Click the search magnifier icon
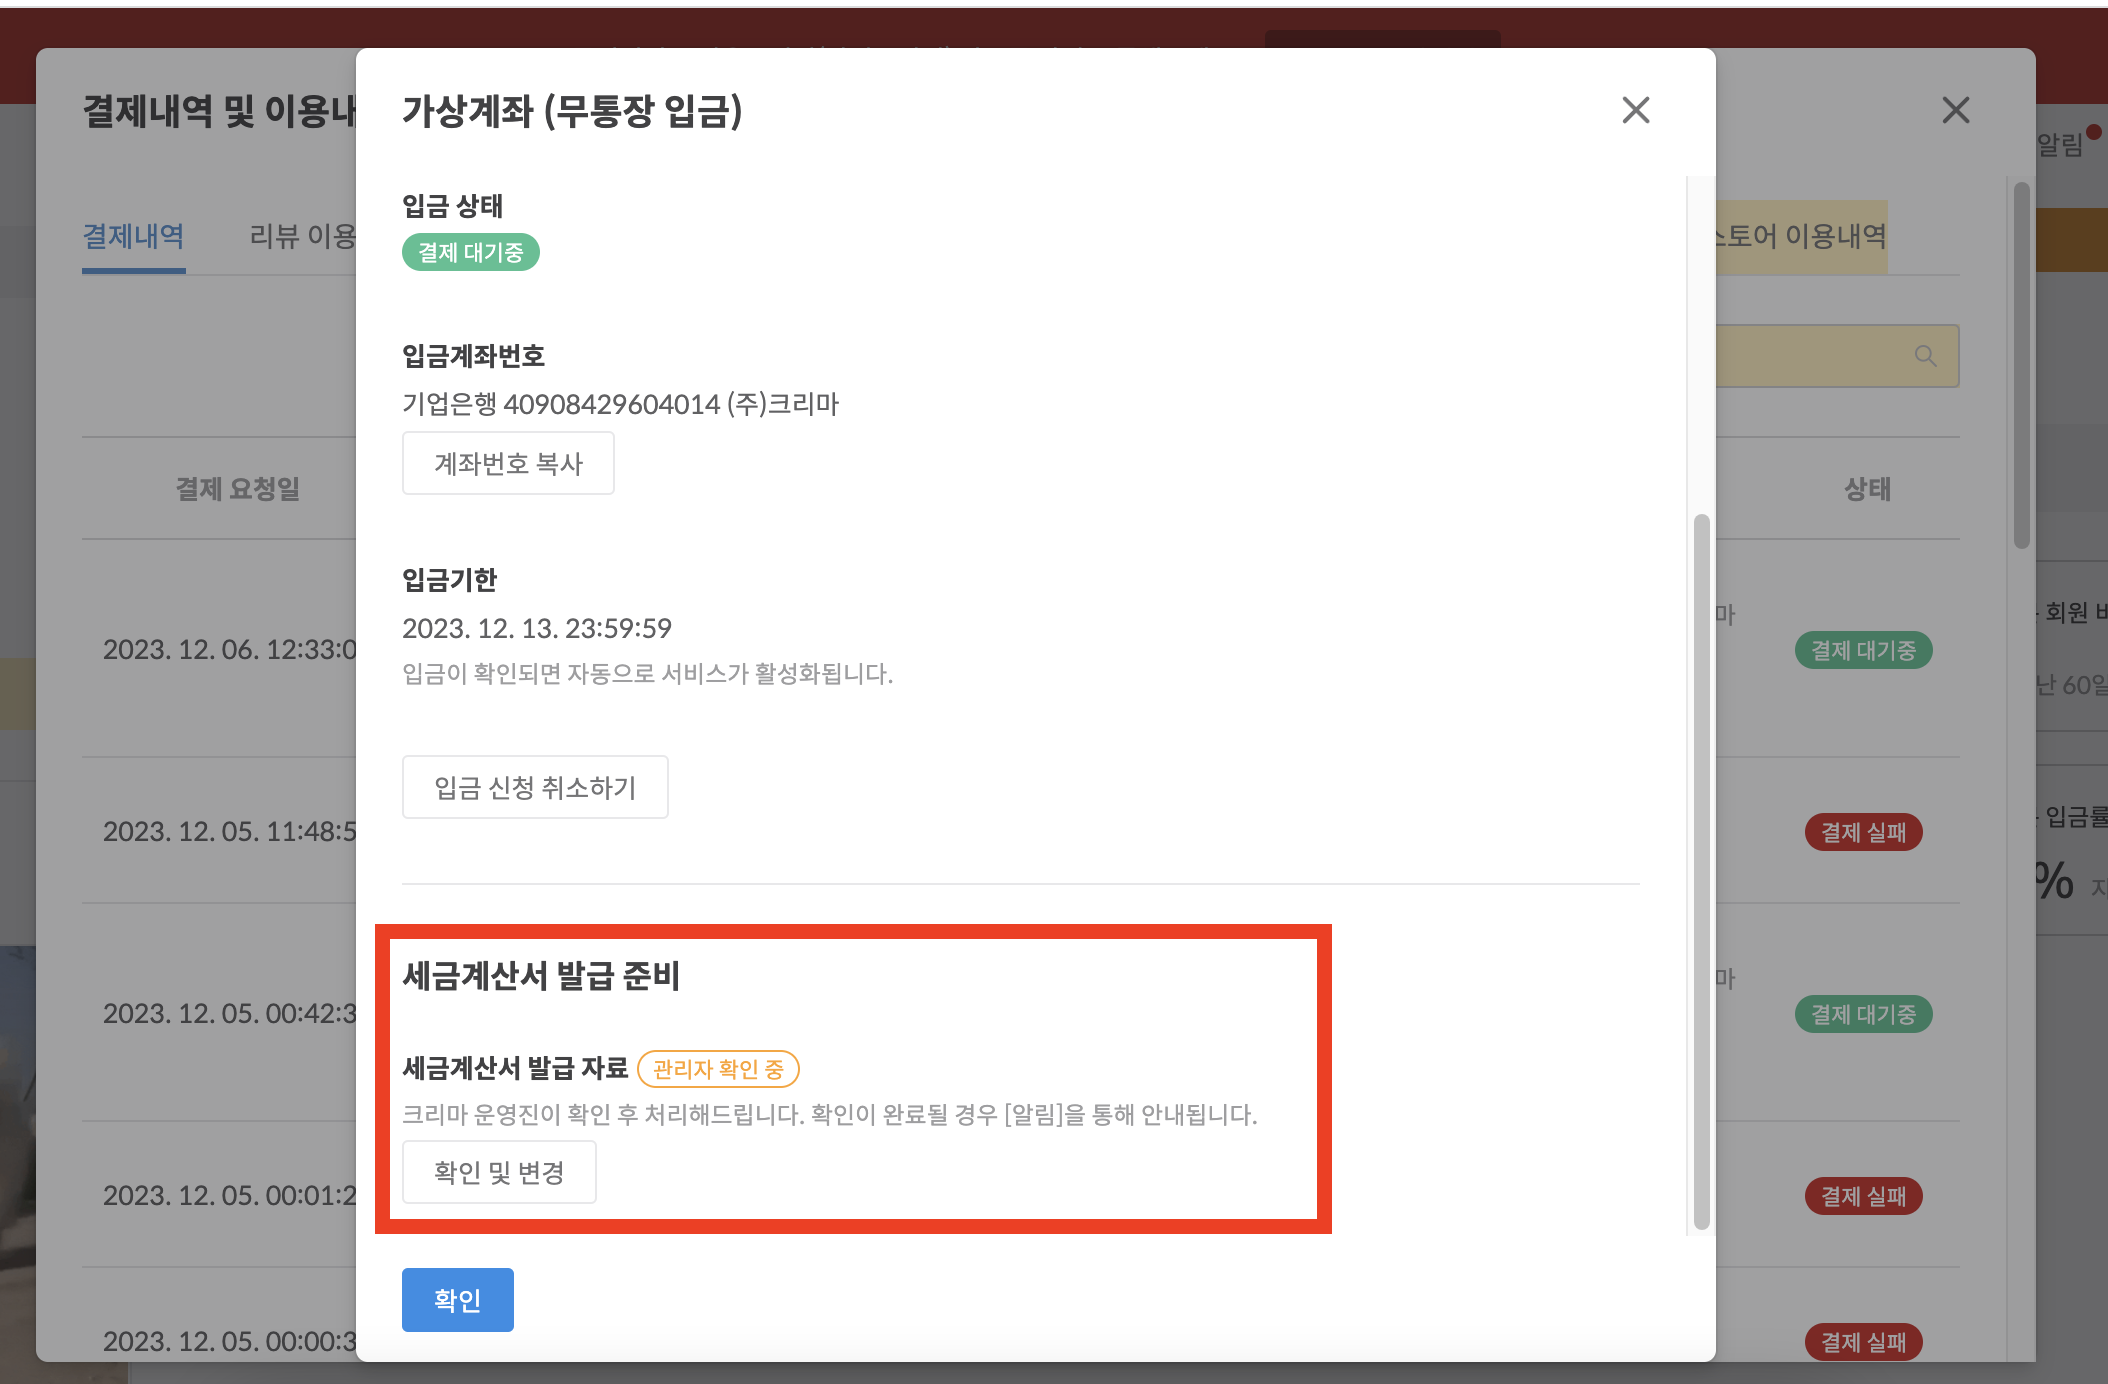2108x1384 pixels. [x=1925, y=356]
